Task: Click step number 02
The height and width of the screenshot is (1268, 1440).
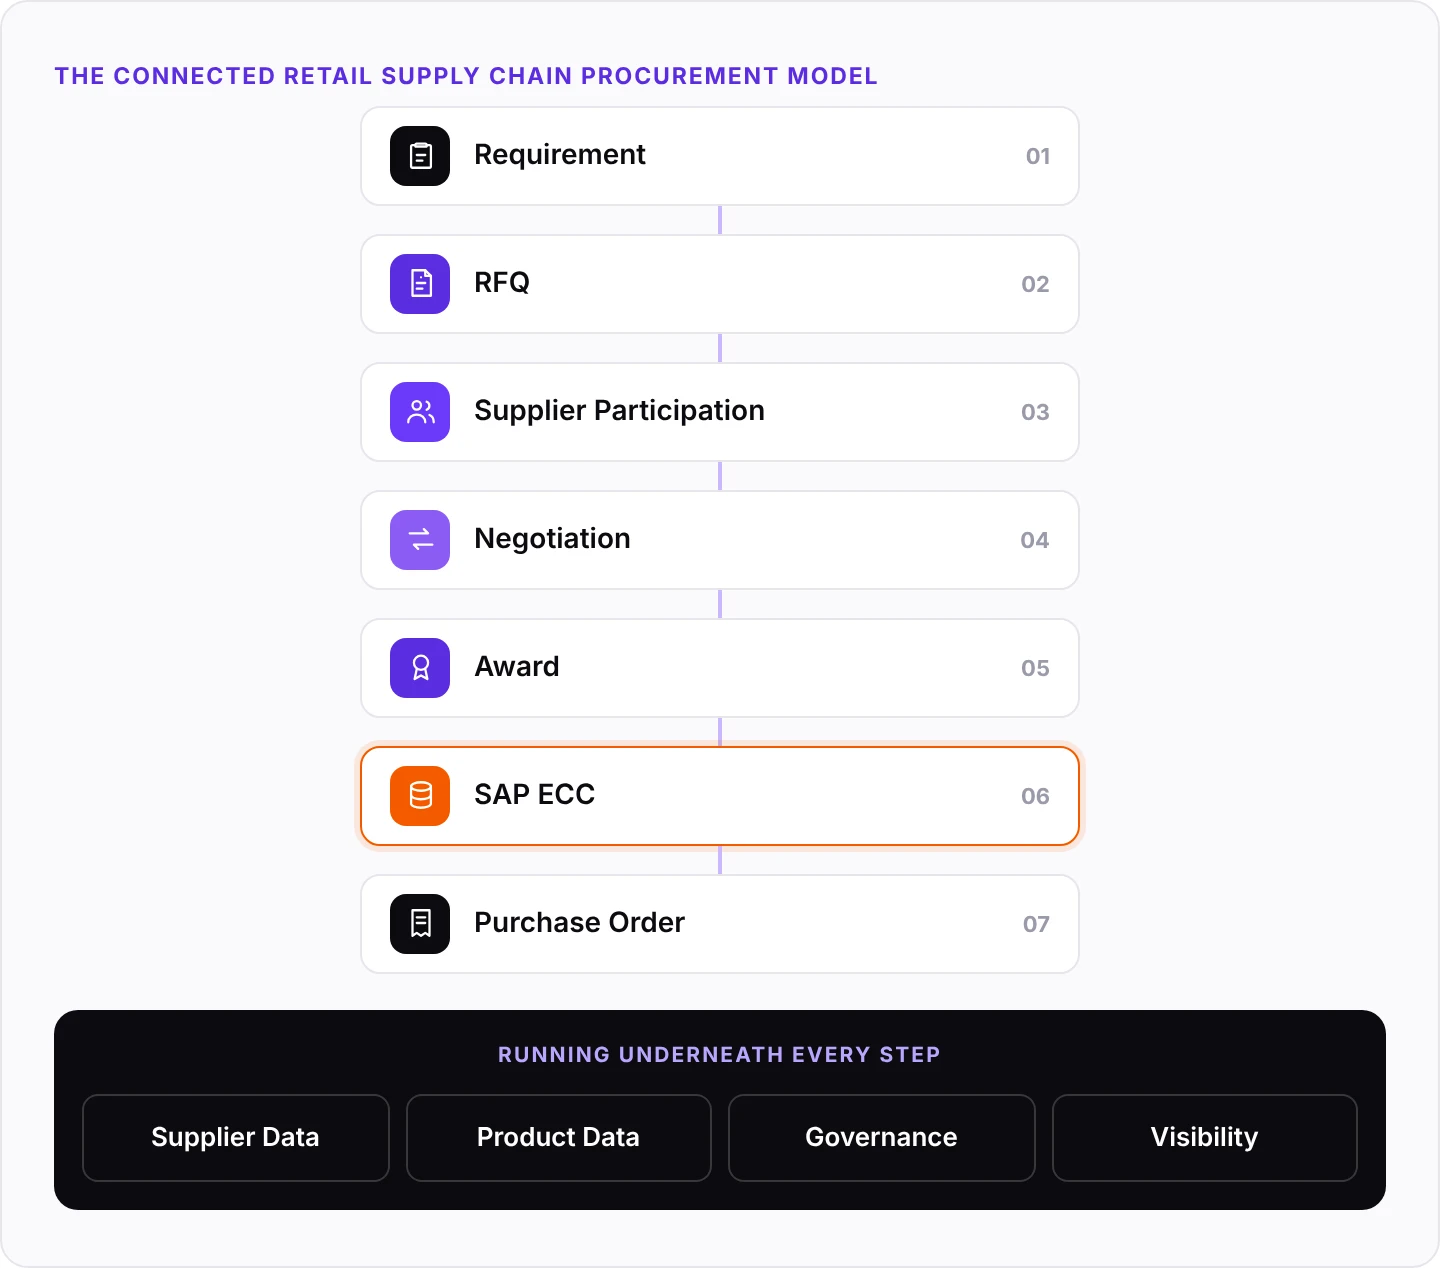Action: point(1036,284)
